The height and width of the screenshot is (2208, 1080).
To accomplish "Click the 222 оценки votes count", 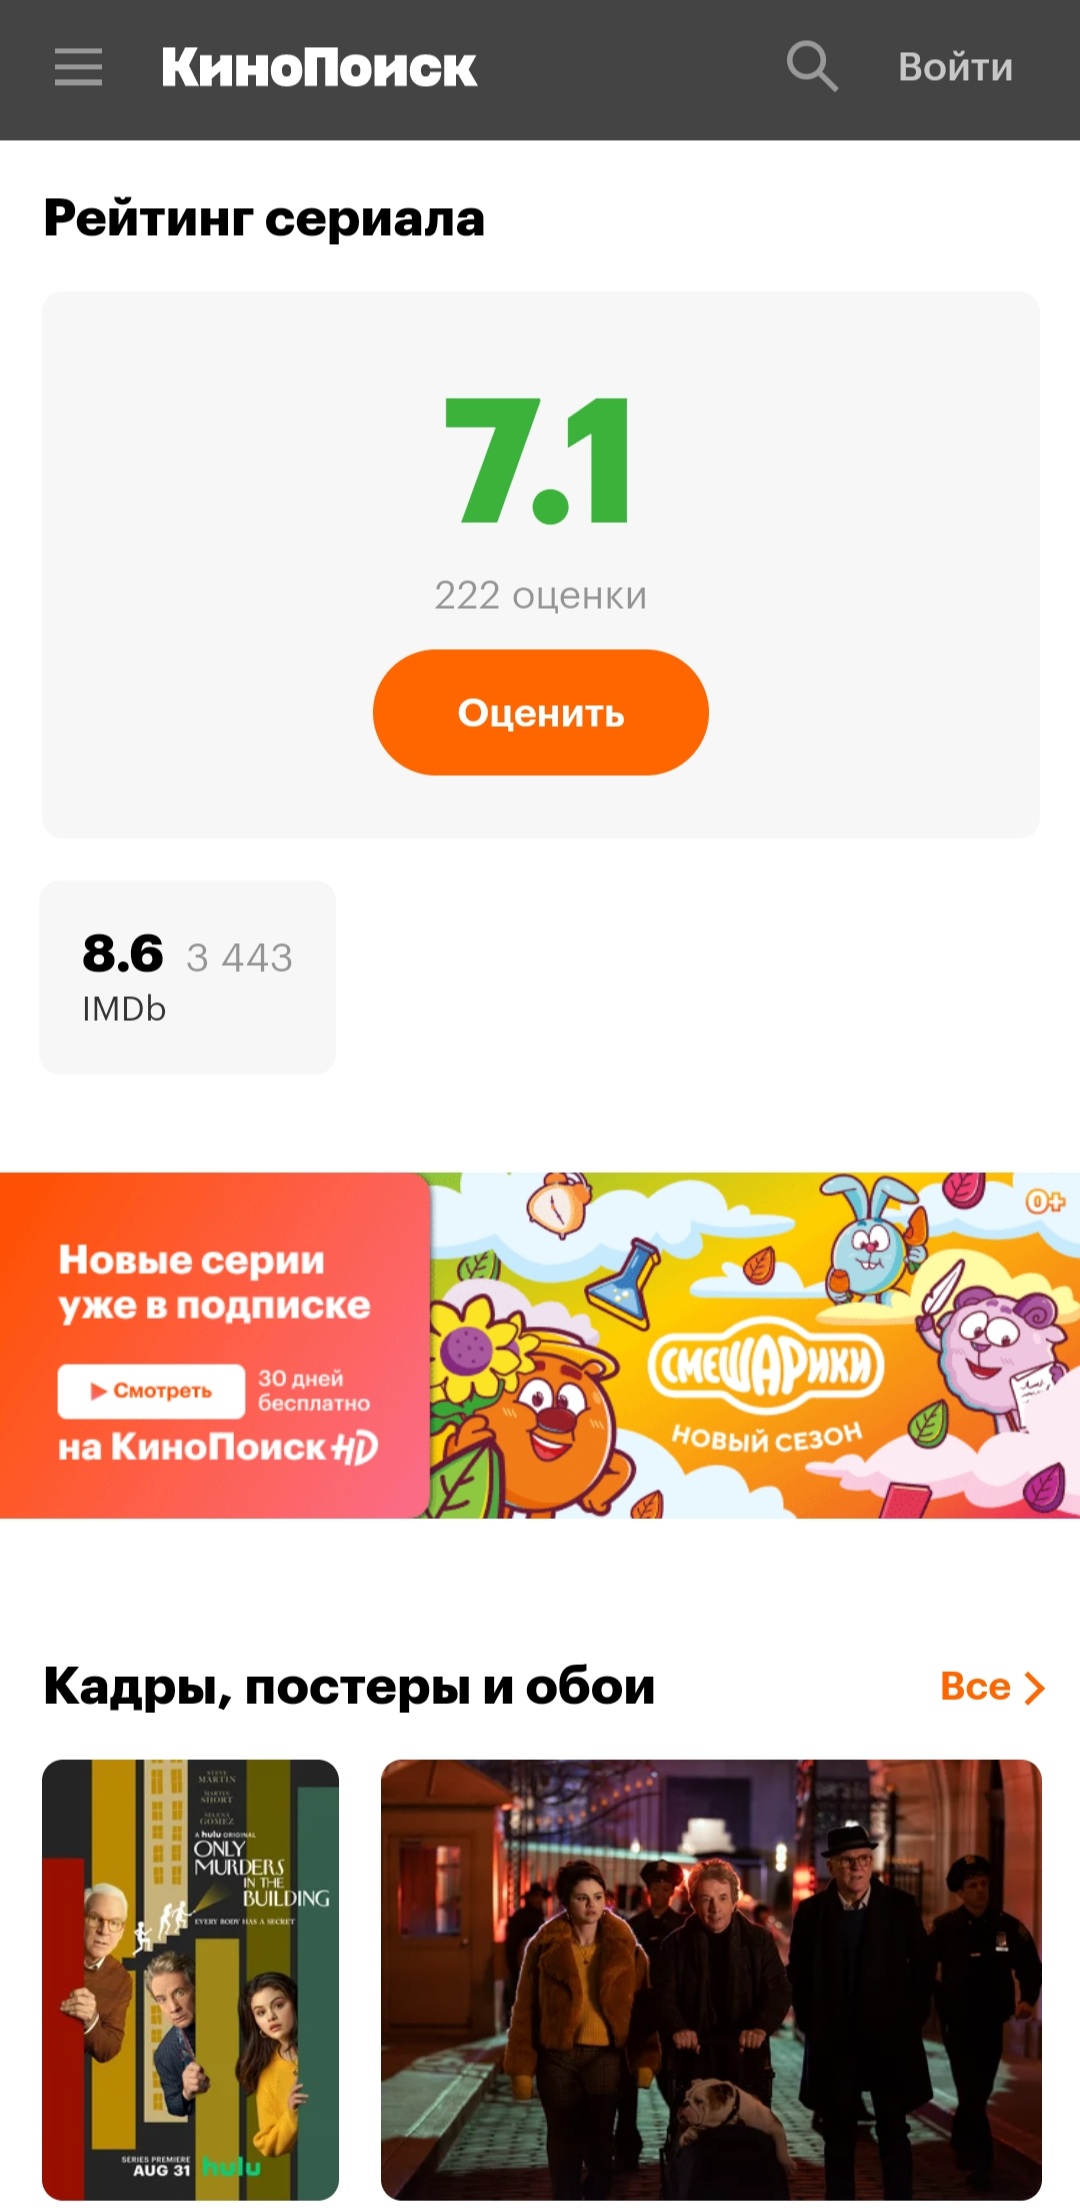I will coord(540,595).
